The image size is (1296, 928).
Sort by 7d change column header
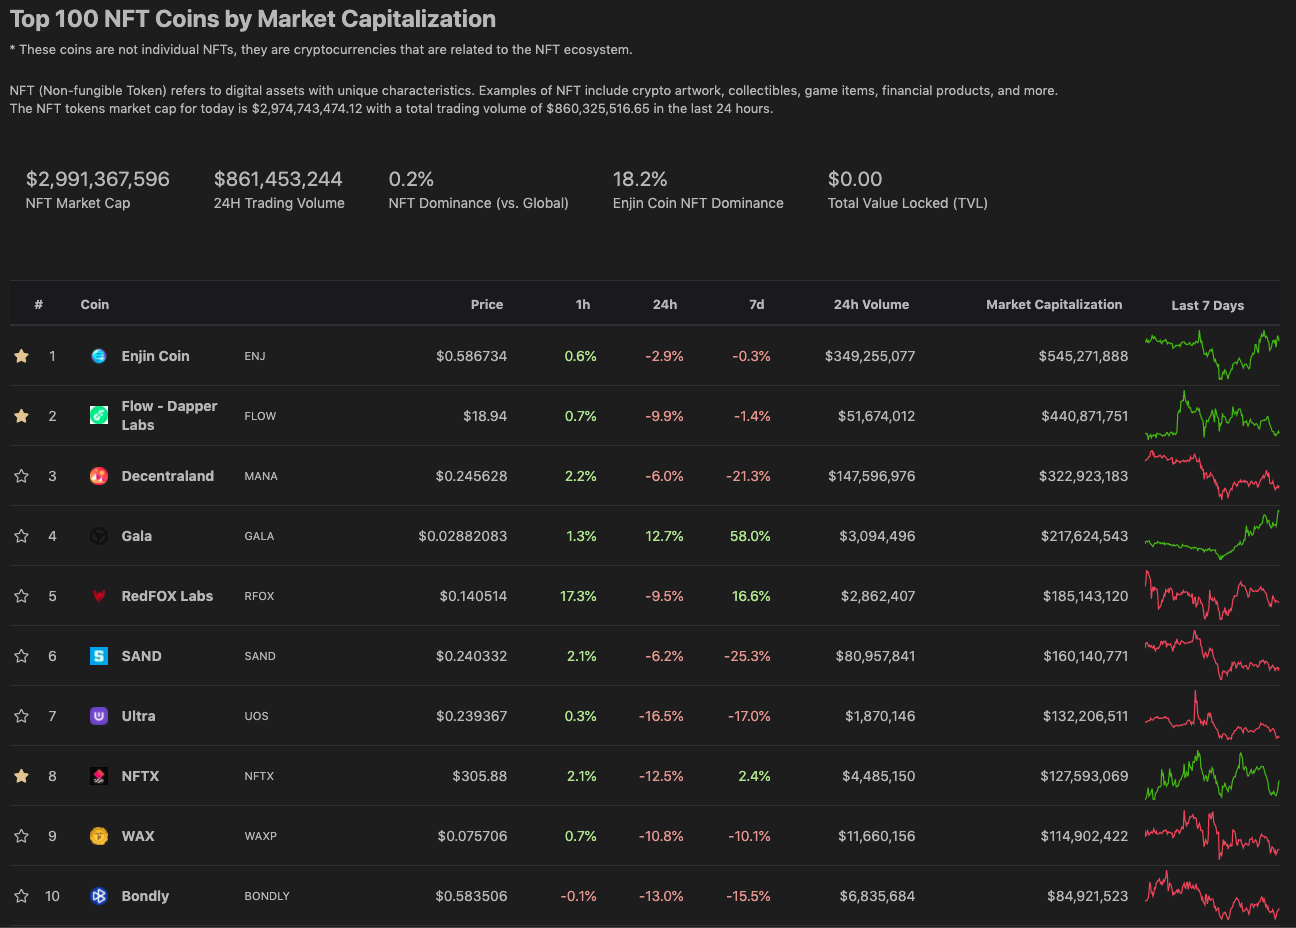coord(757,305)
